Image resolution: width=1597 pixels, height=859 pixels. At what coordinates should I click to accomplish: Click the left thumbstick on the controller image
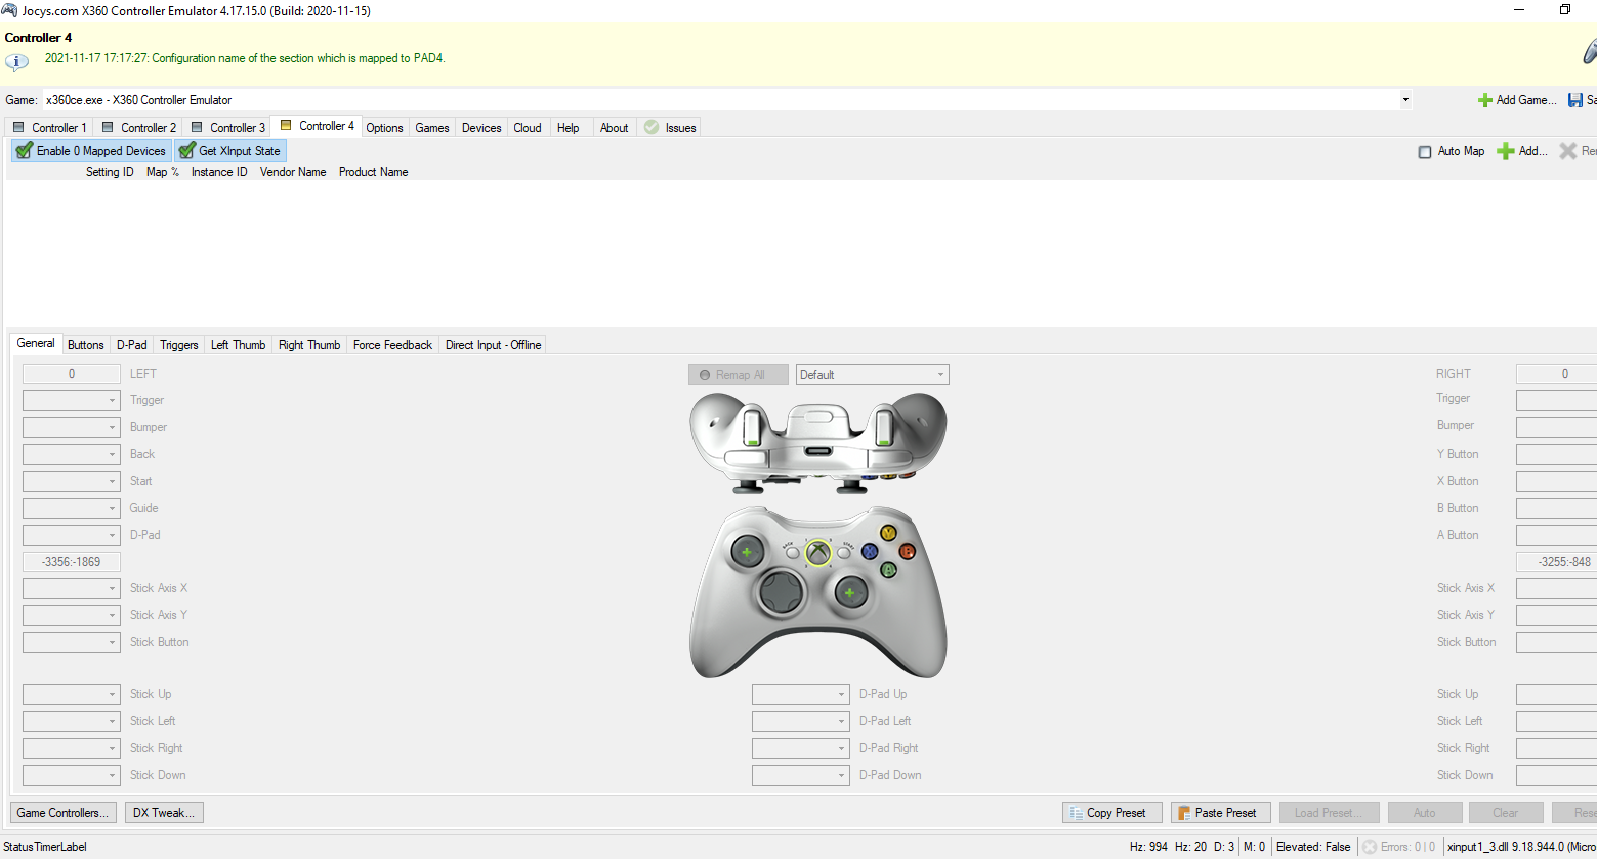(746, 551)
